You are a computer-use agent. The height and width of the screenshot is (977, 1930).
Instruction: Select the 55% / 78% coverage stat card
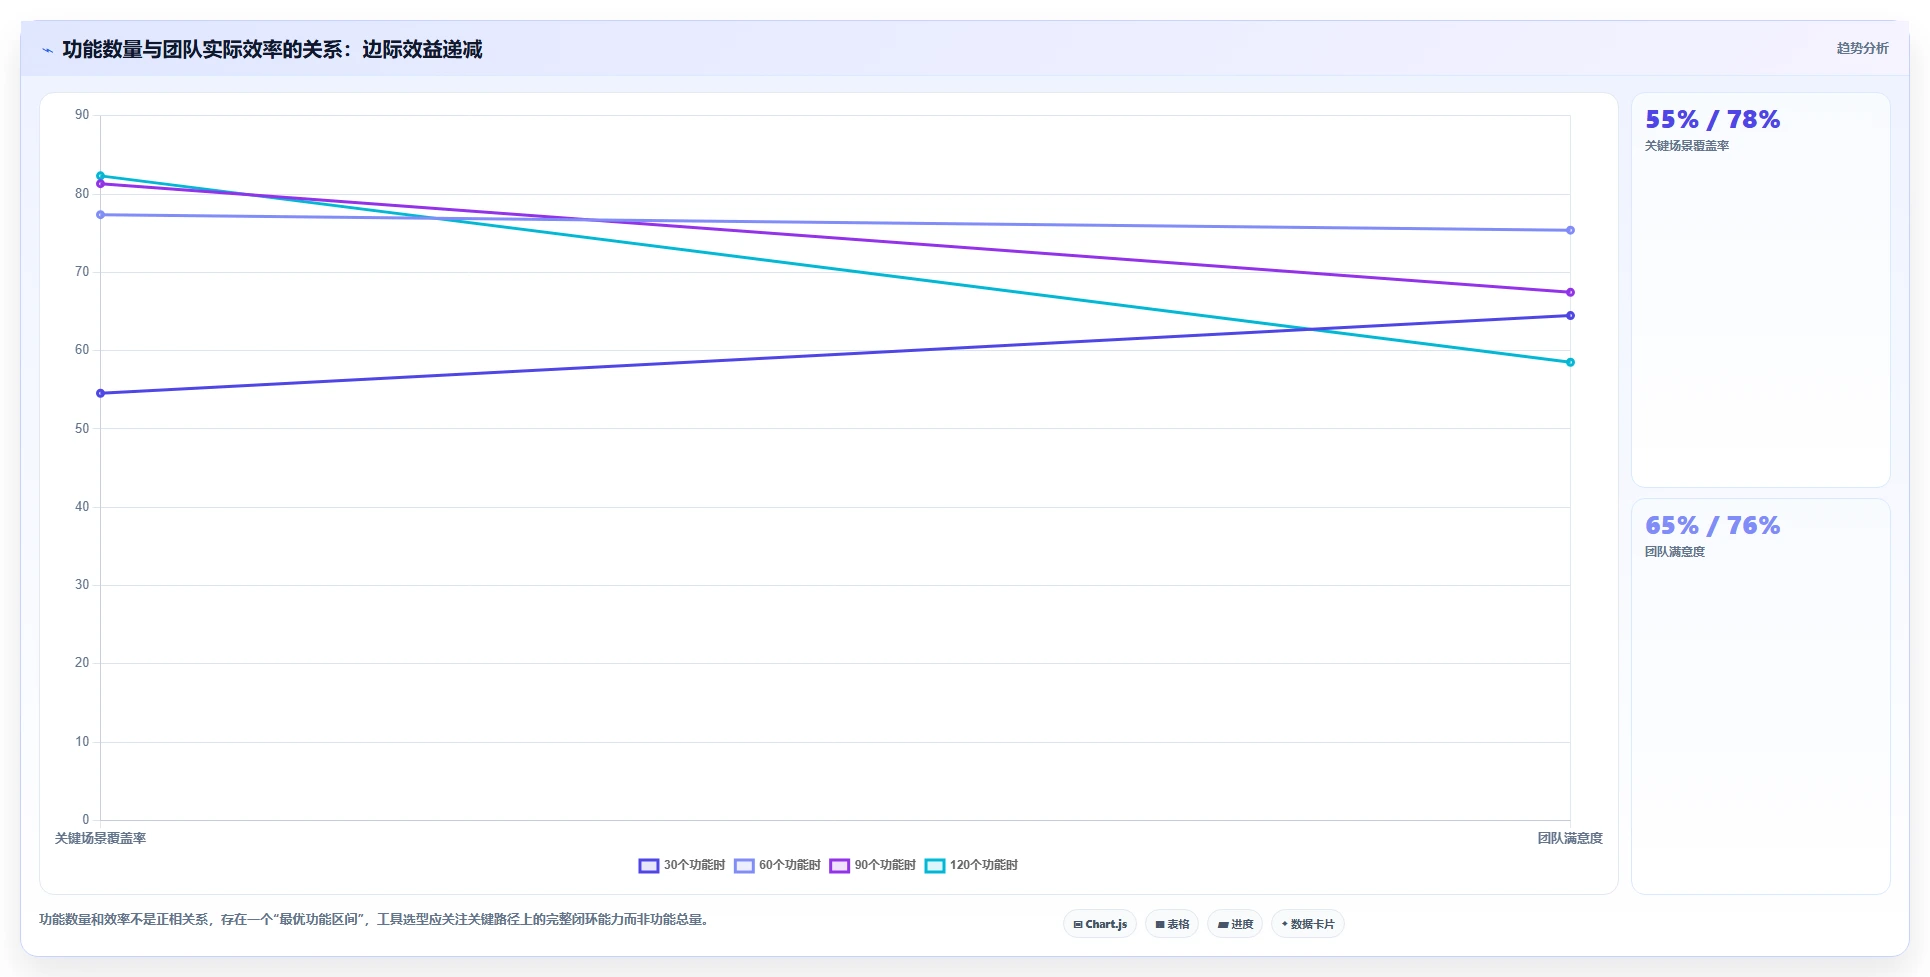click(x=1760, y=290)
